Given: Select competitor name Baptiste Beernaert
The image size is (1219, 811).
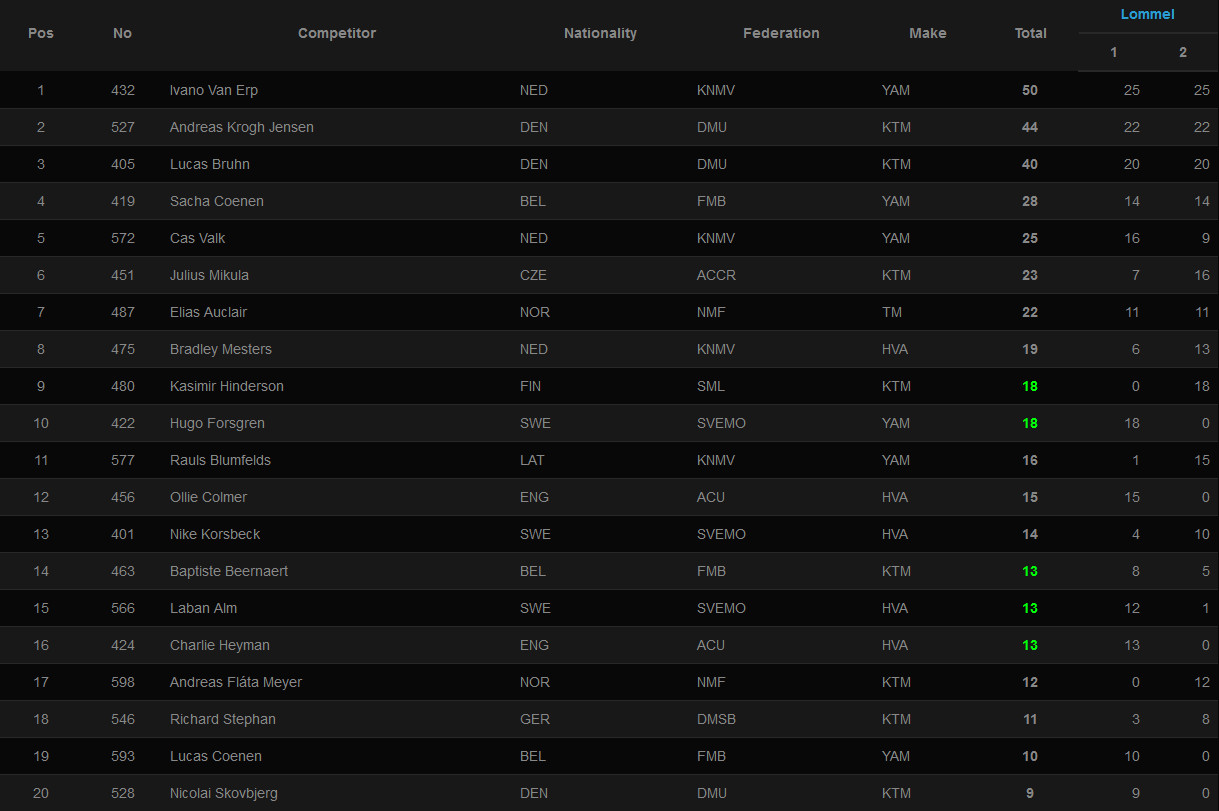Looking at the screenshot, I should click(x=229, y=571).
